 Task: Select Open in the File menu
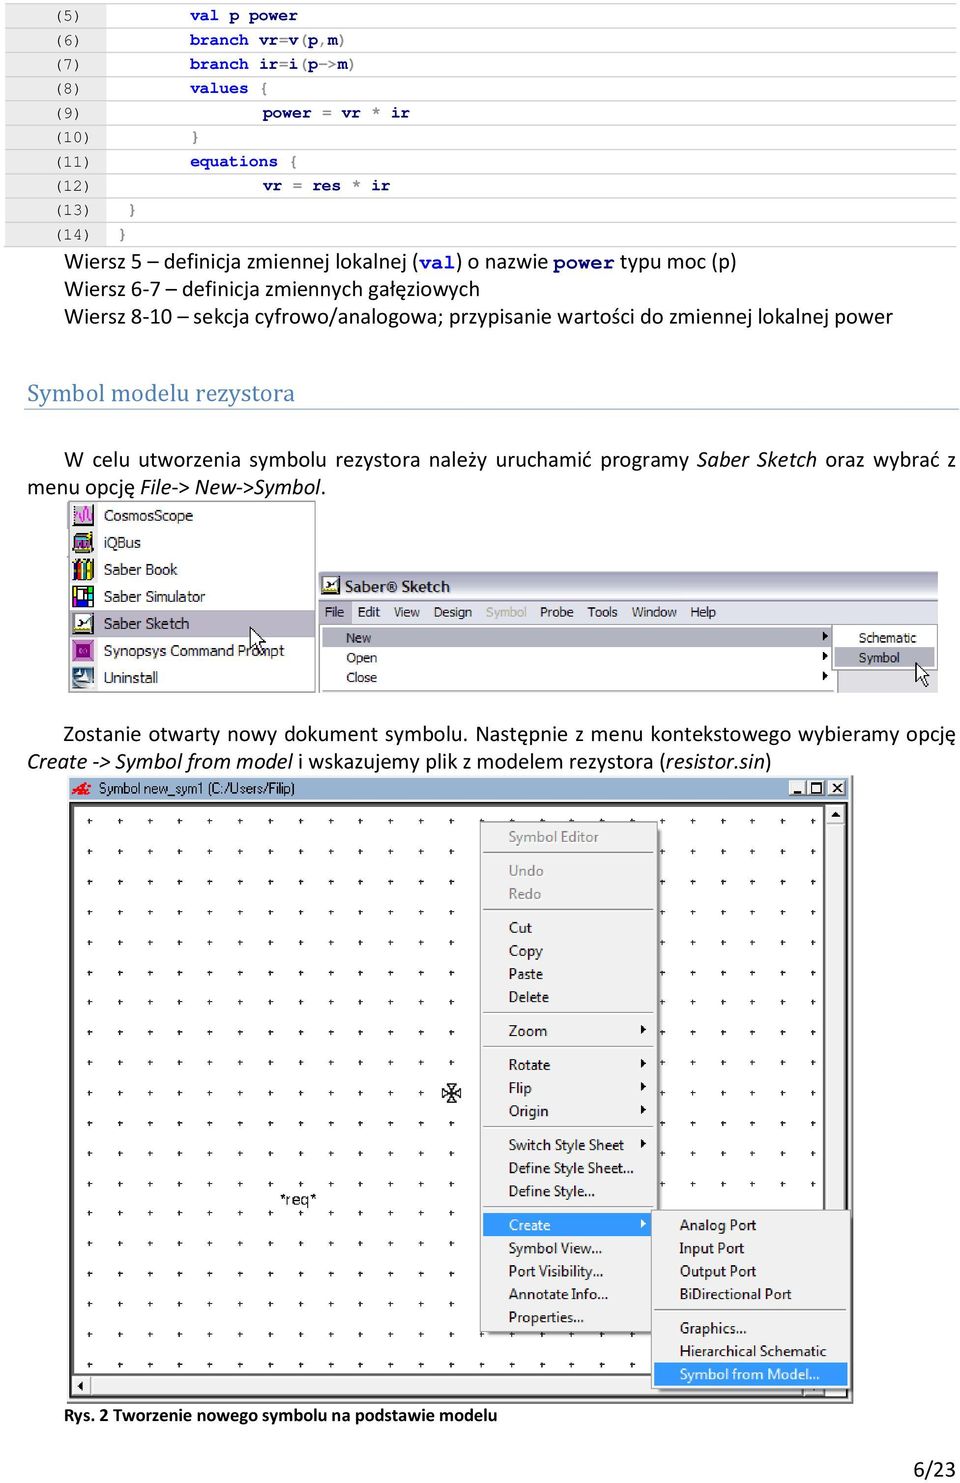pyautogui.click(x=576, y=657)
